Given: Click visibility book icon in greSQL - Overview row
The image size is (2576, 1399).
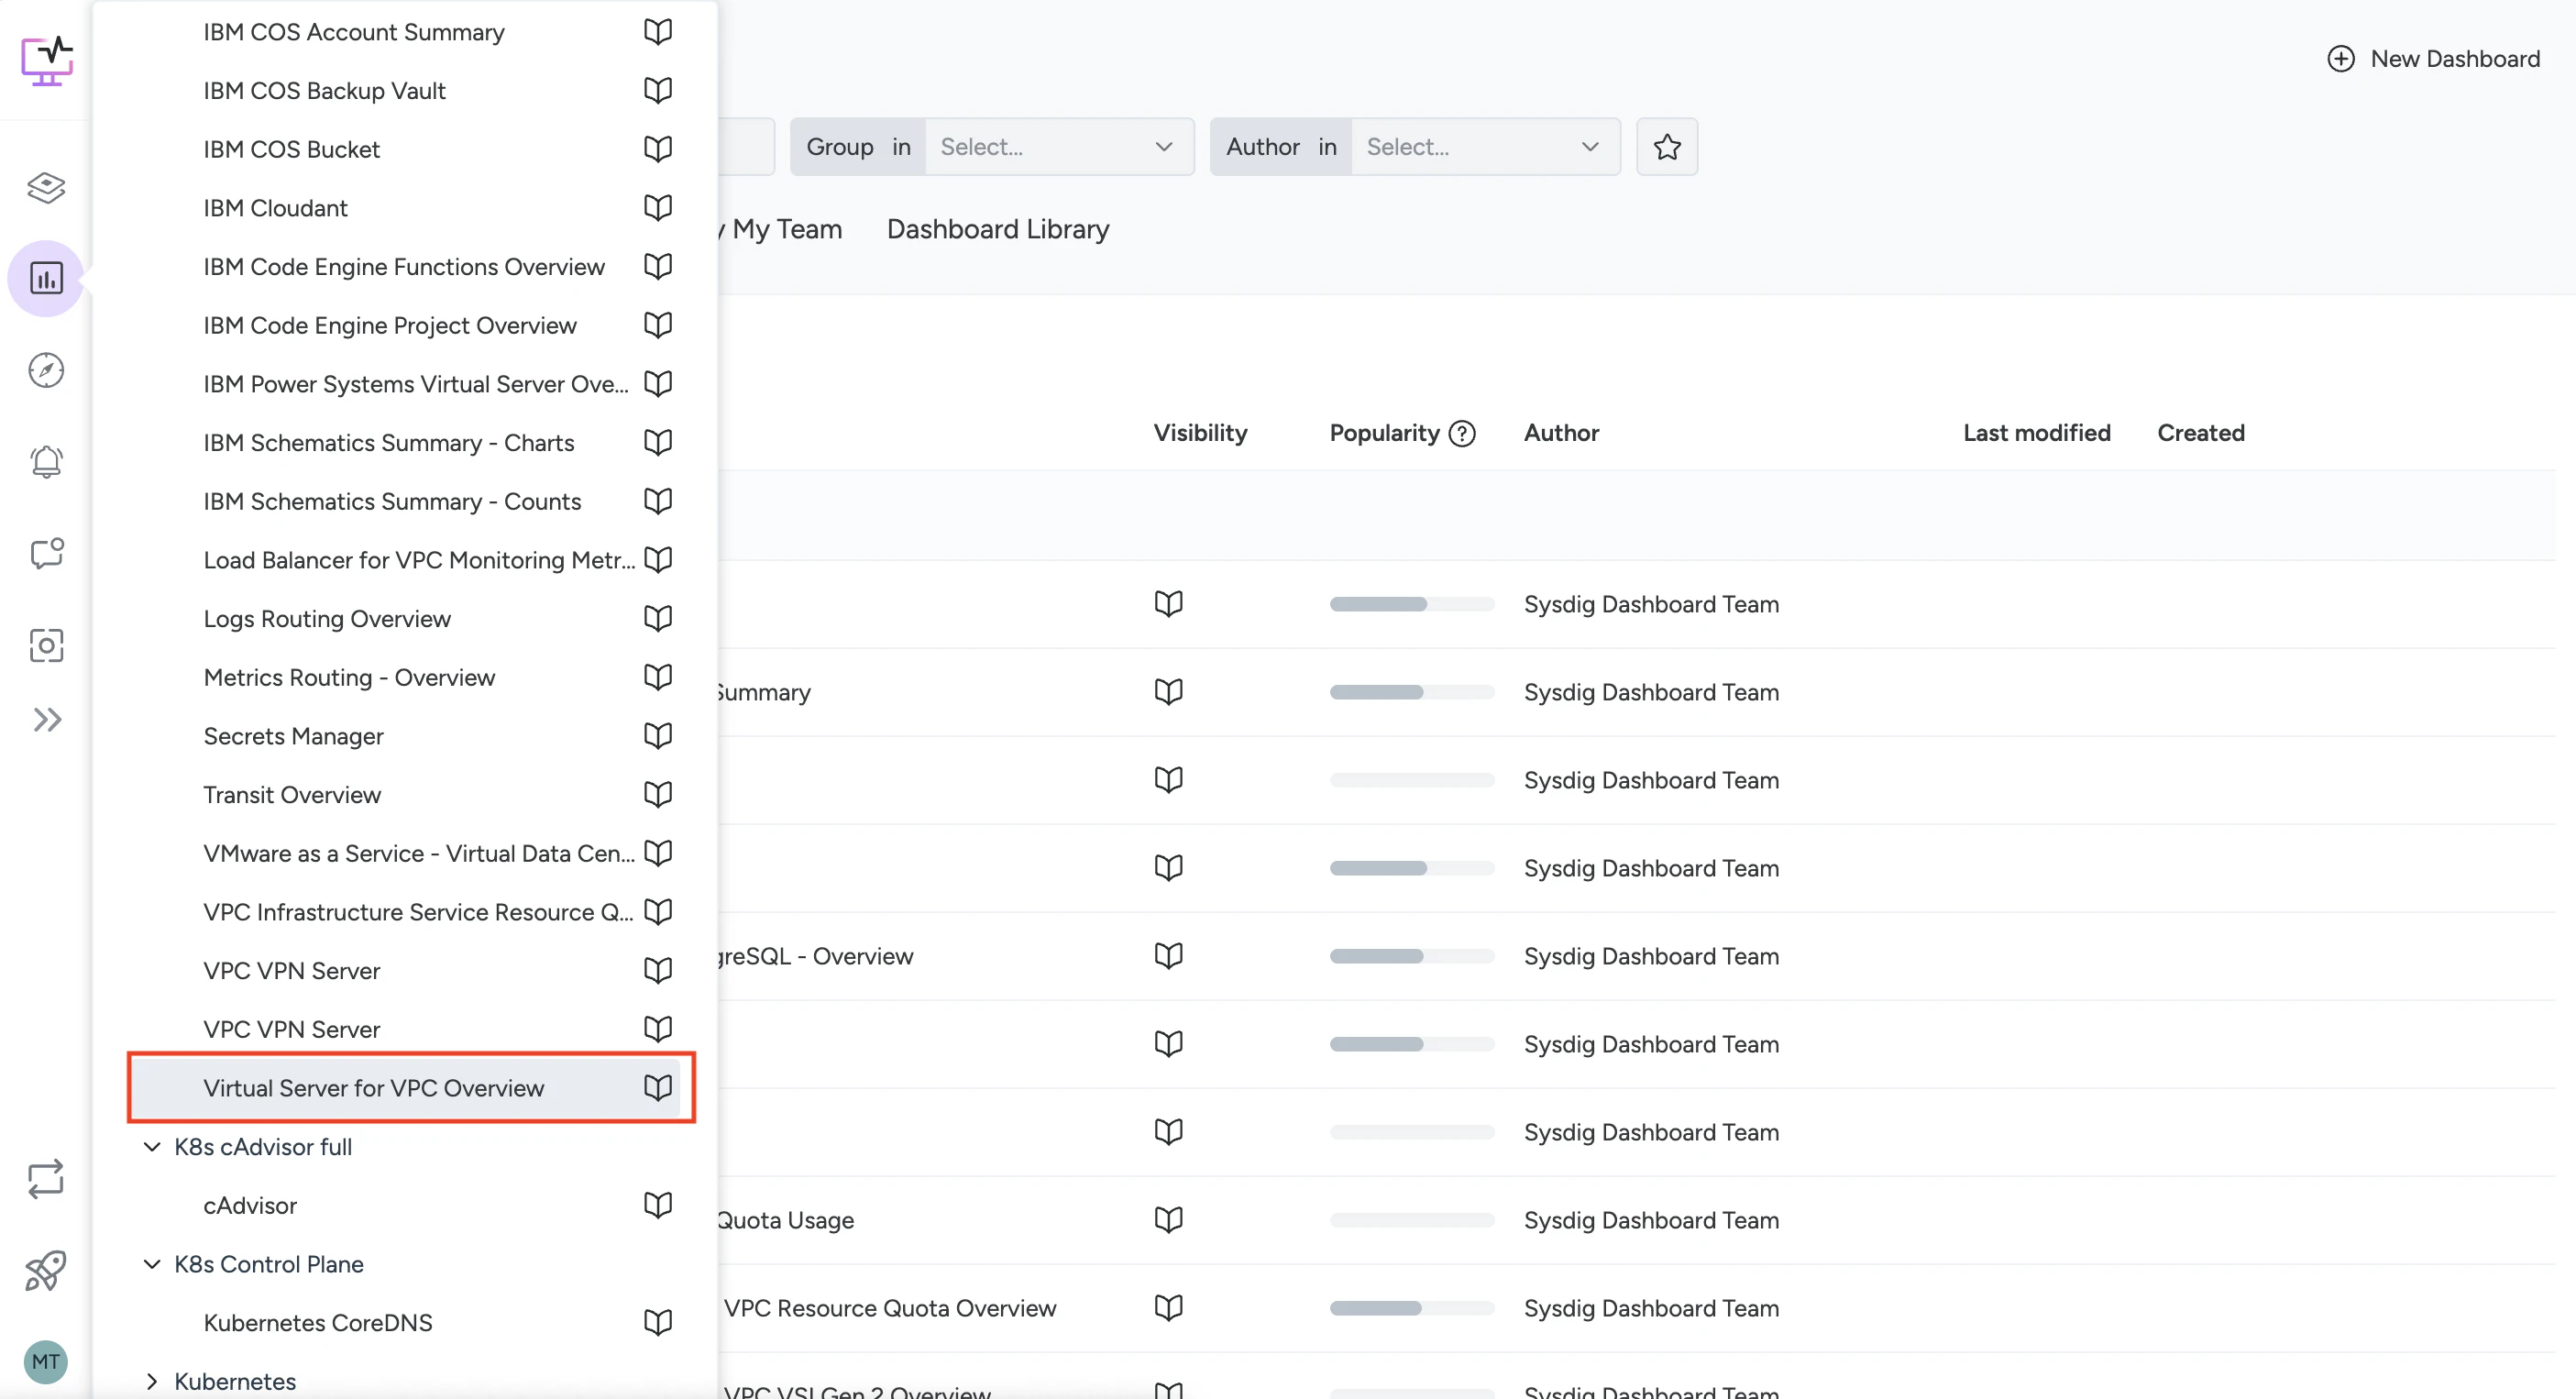Looking at the screenshot, I should pyautogui.click(x=1169, y=955).
